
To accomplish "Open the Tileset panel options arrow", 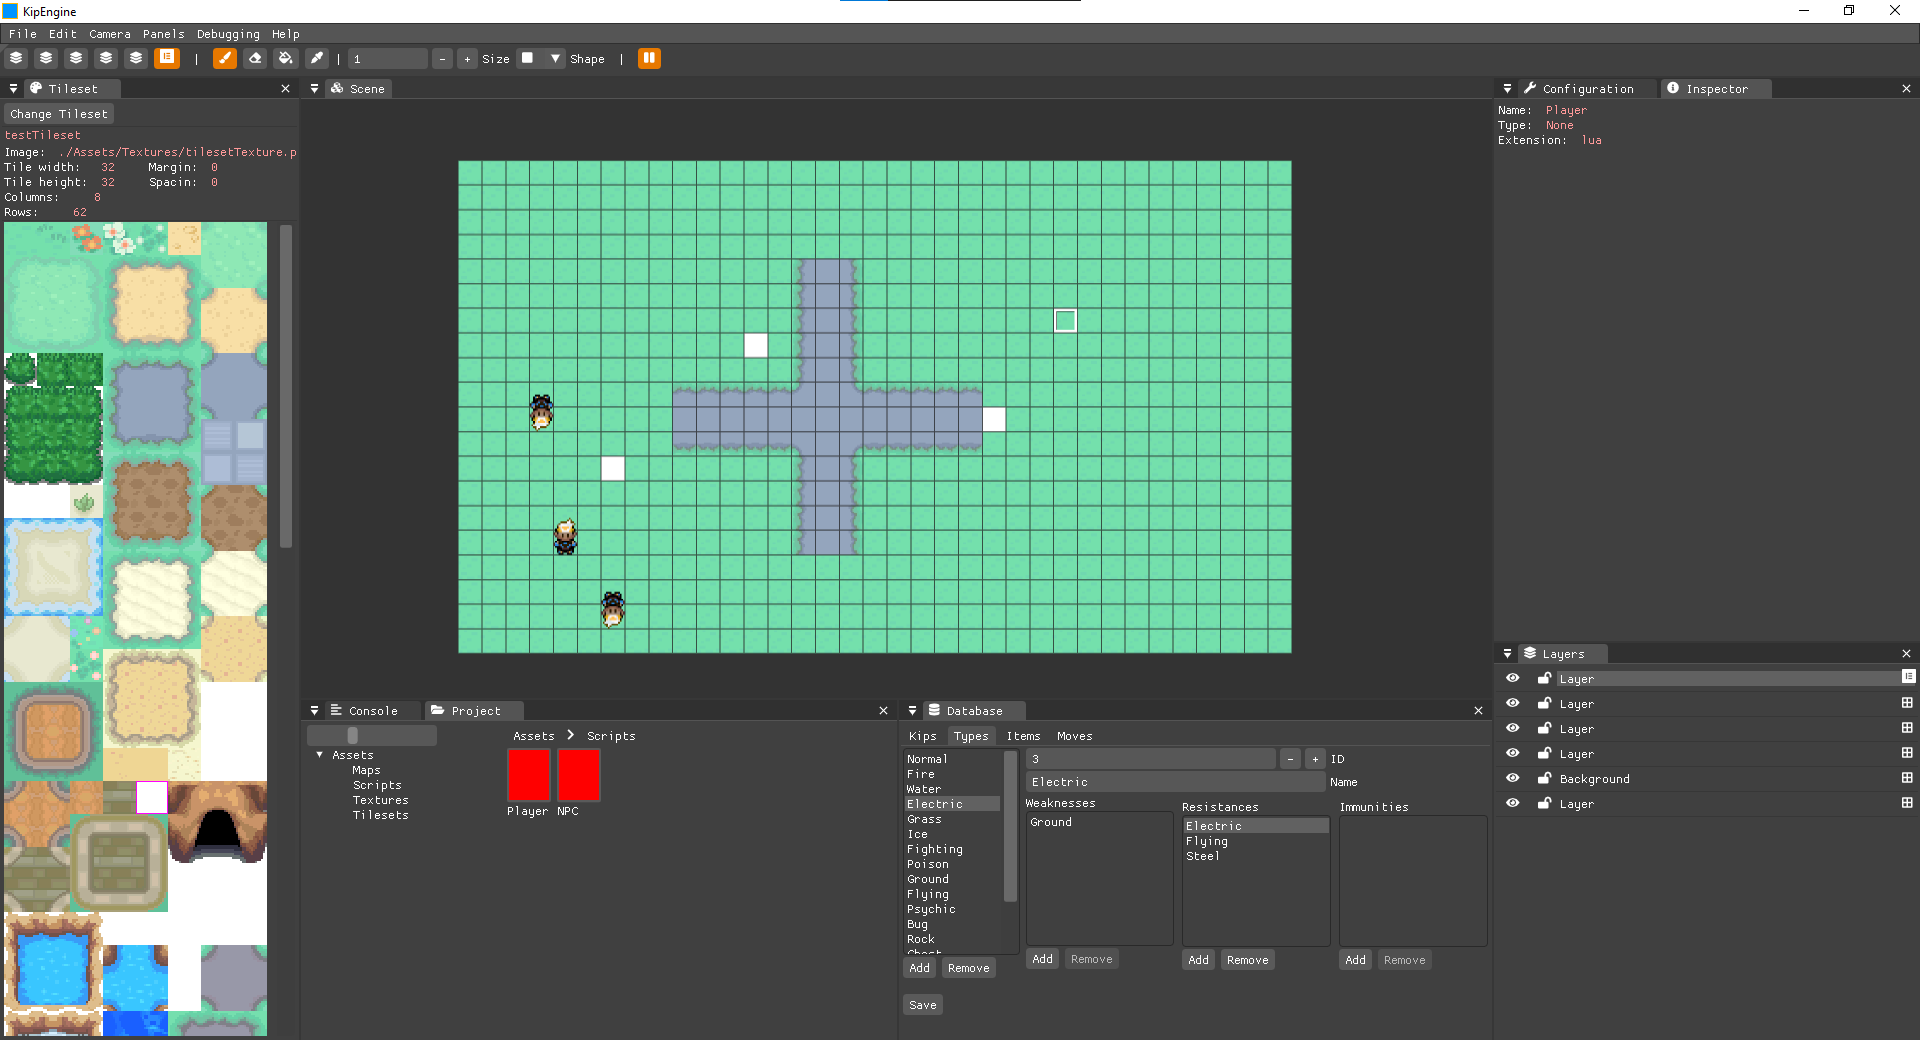I will tap(13, 89).
